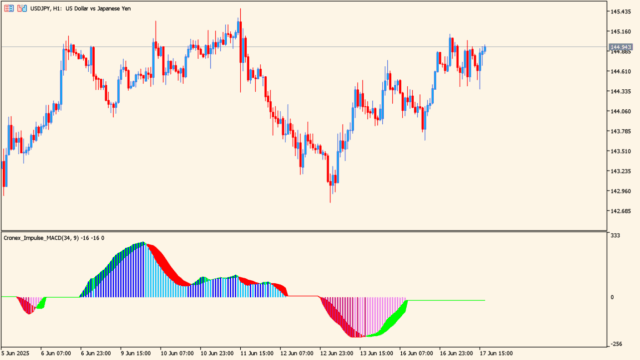The image size is (640, 360).
Task: Click the 6 Jun 23:00 time label
Action: (96, 353)
